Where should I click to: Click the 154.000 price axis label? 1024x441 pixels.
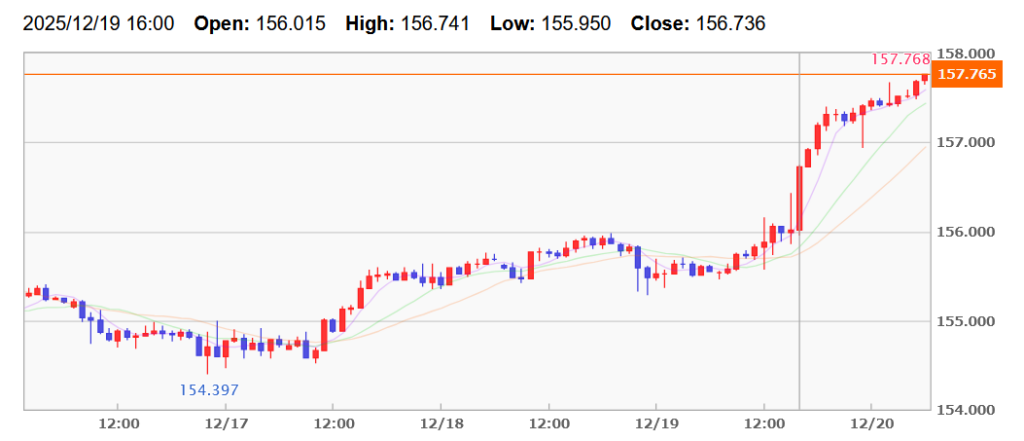coord(968,410)
